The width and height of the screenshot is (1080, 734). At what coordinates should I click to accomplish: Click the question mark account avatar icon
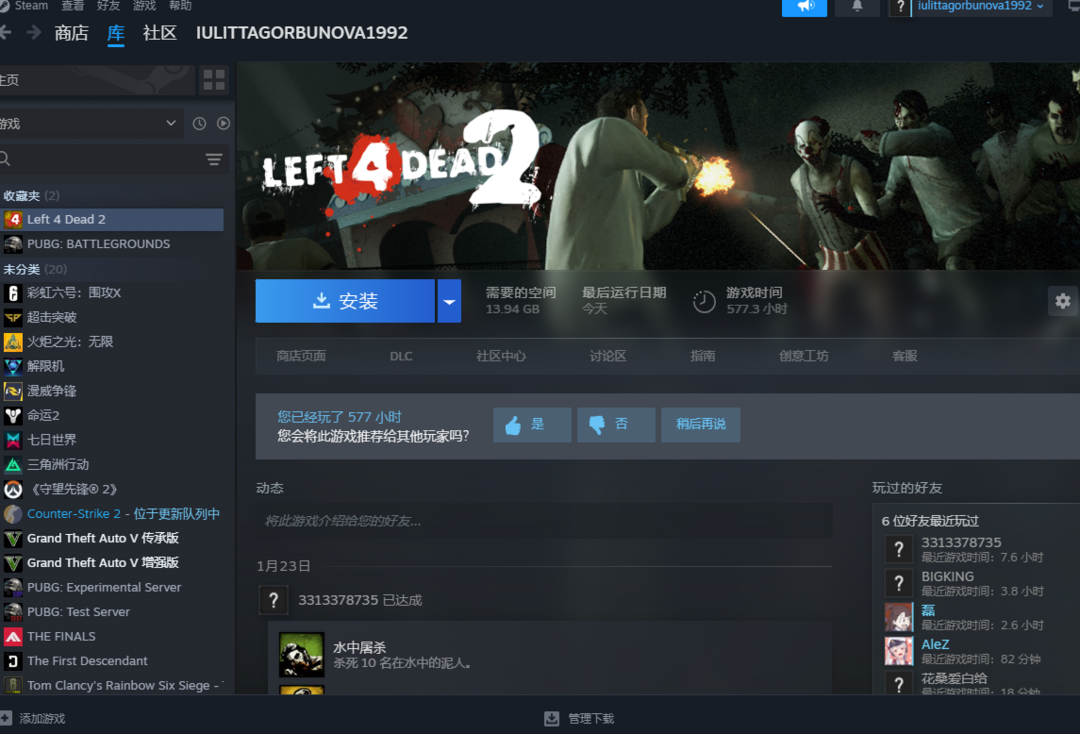coord(900,7)
